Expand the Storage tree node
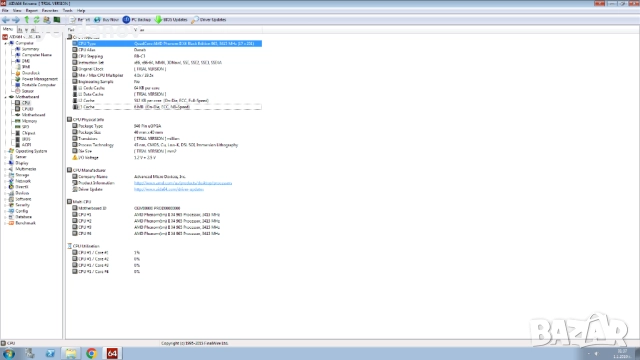Viewport: 640px width, 360px height. 6,175
